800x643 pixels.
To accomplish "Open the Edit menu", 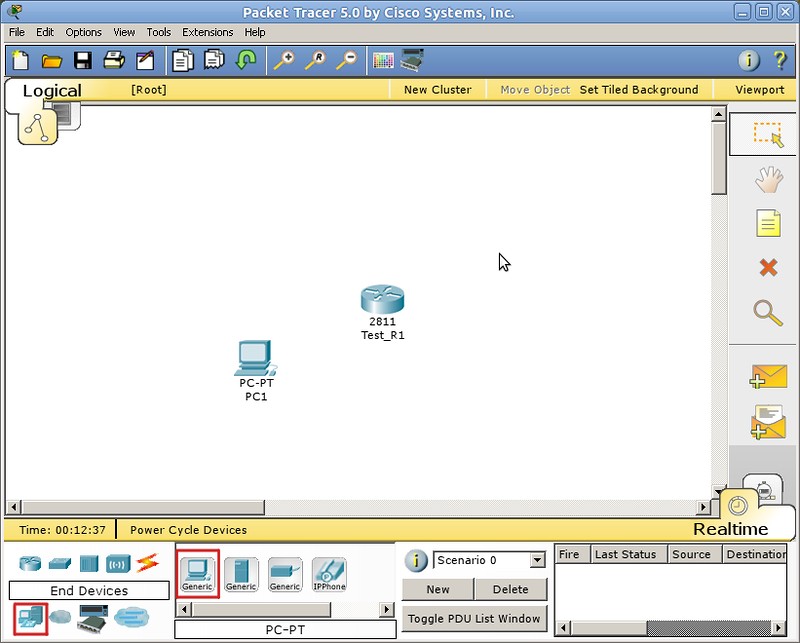I will pyautogui.click(x=45, y=32).
